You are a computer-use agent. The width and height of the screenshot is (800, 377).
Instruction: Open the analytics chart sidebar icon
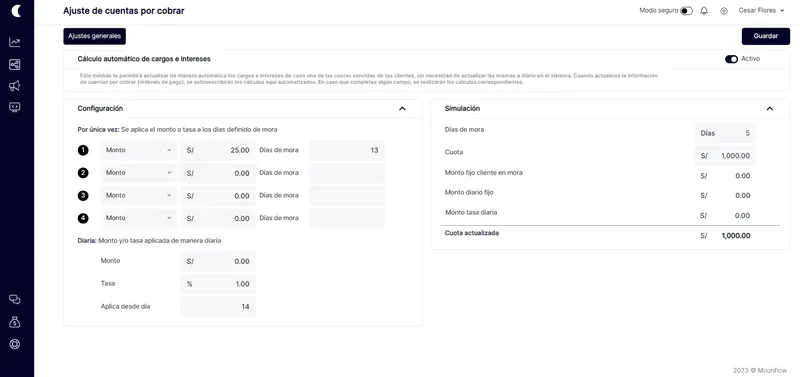[15, 42]
